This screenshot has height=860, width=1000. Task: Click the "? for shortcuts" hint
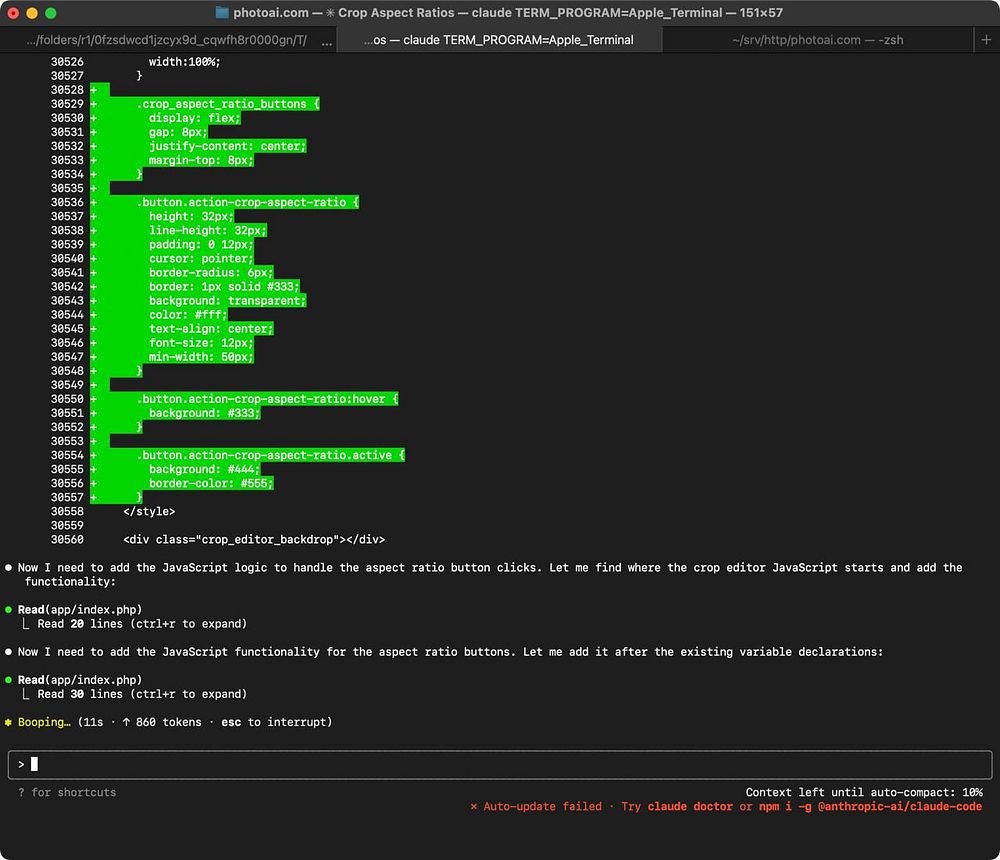[66, 793]
